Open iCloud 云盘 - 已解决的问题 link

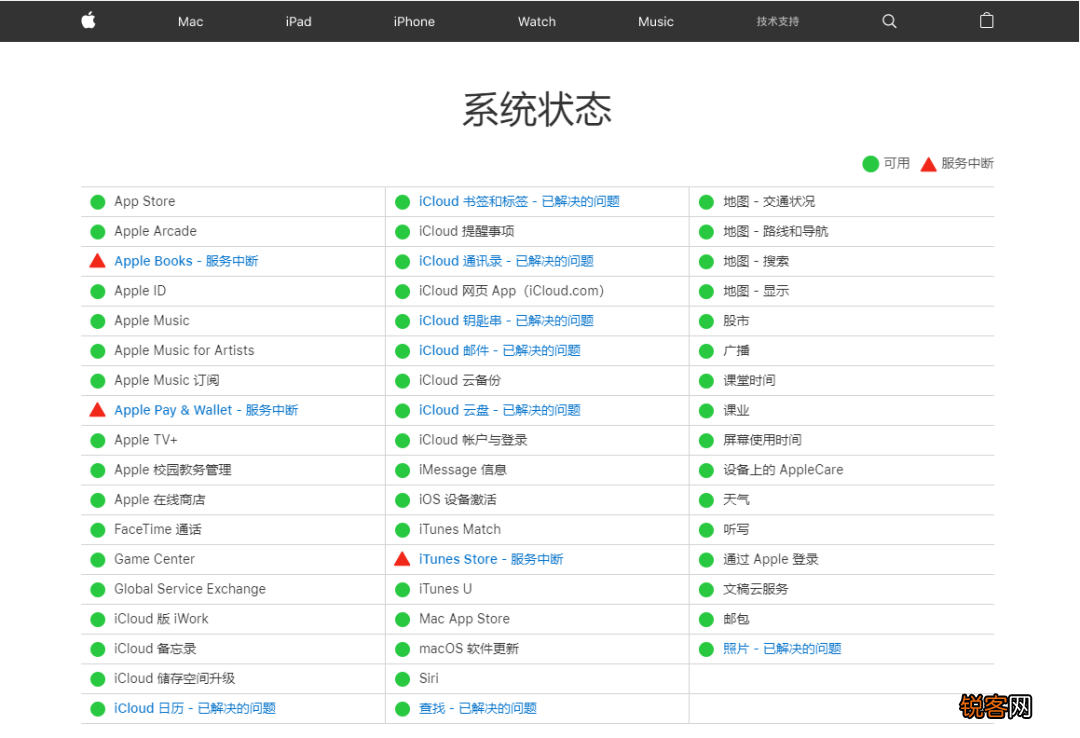tap(499, 410)
